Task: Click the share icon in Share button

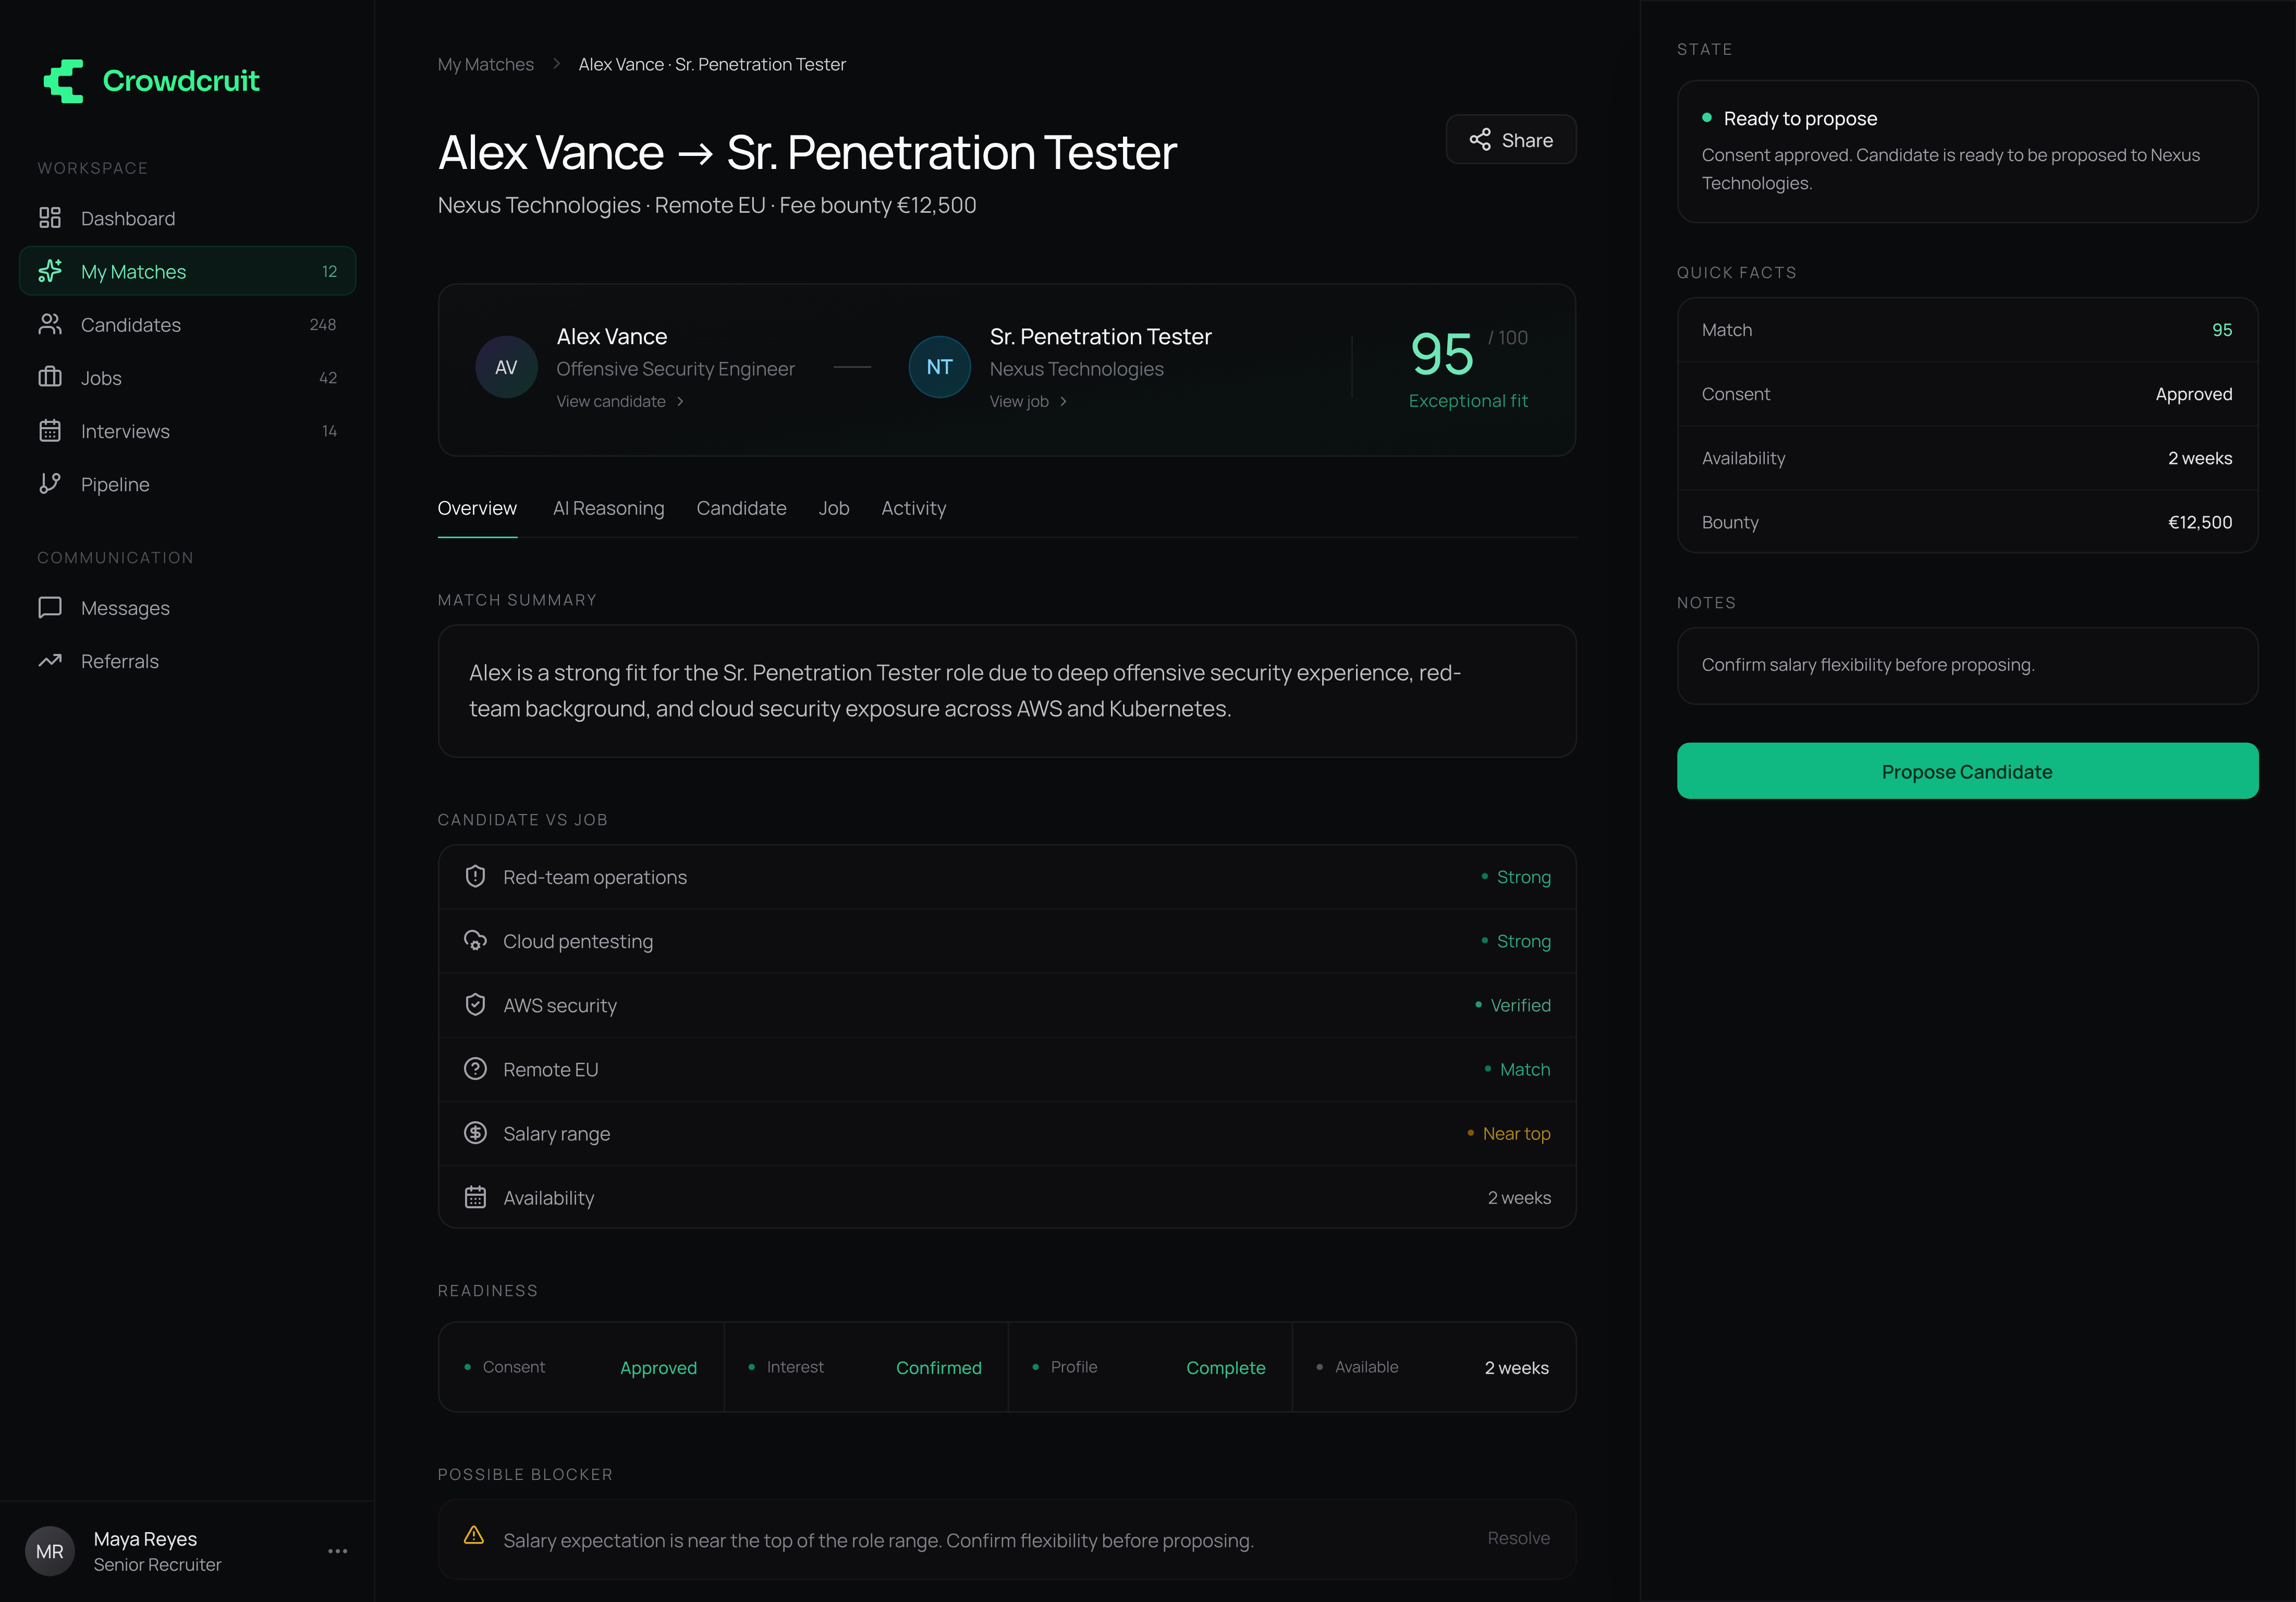Action: (x=1480, y=140)
